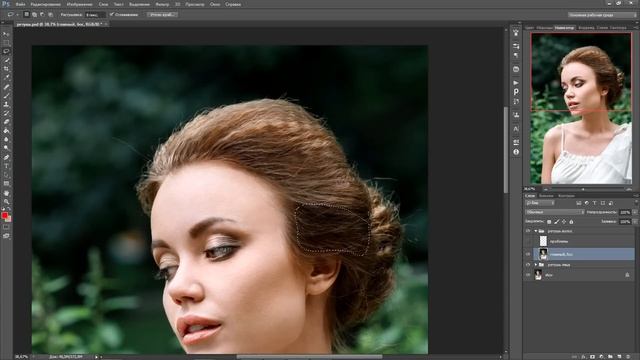Image resolution: width=640 pixels, height=360 pixels.
Task: Toggle lock image pixels brush icon
Action: tap(557, 222)
